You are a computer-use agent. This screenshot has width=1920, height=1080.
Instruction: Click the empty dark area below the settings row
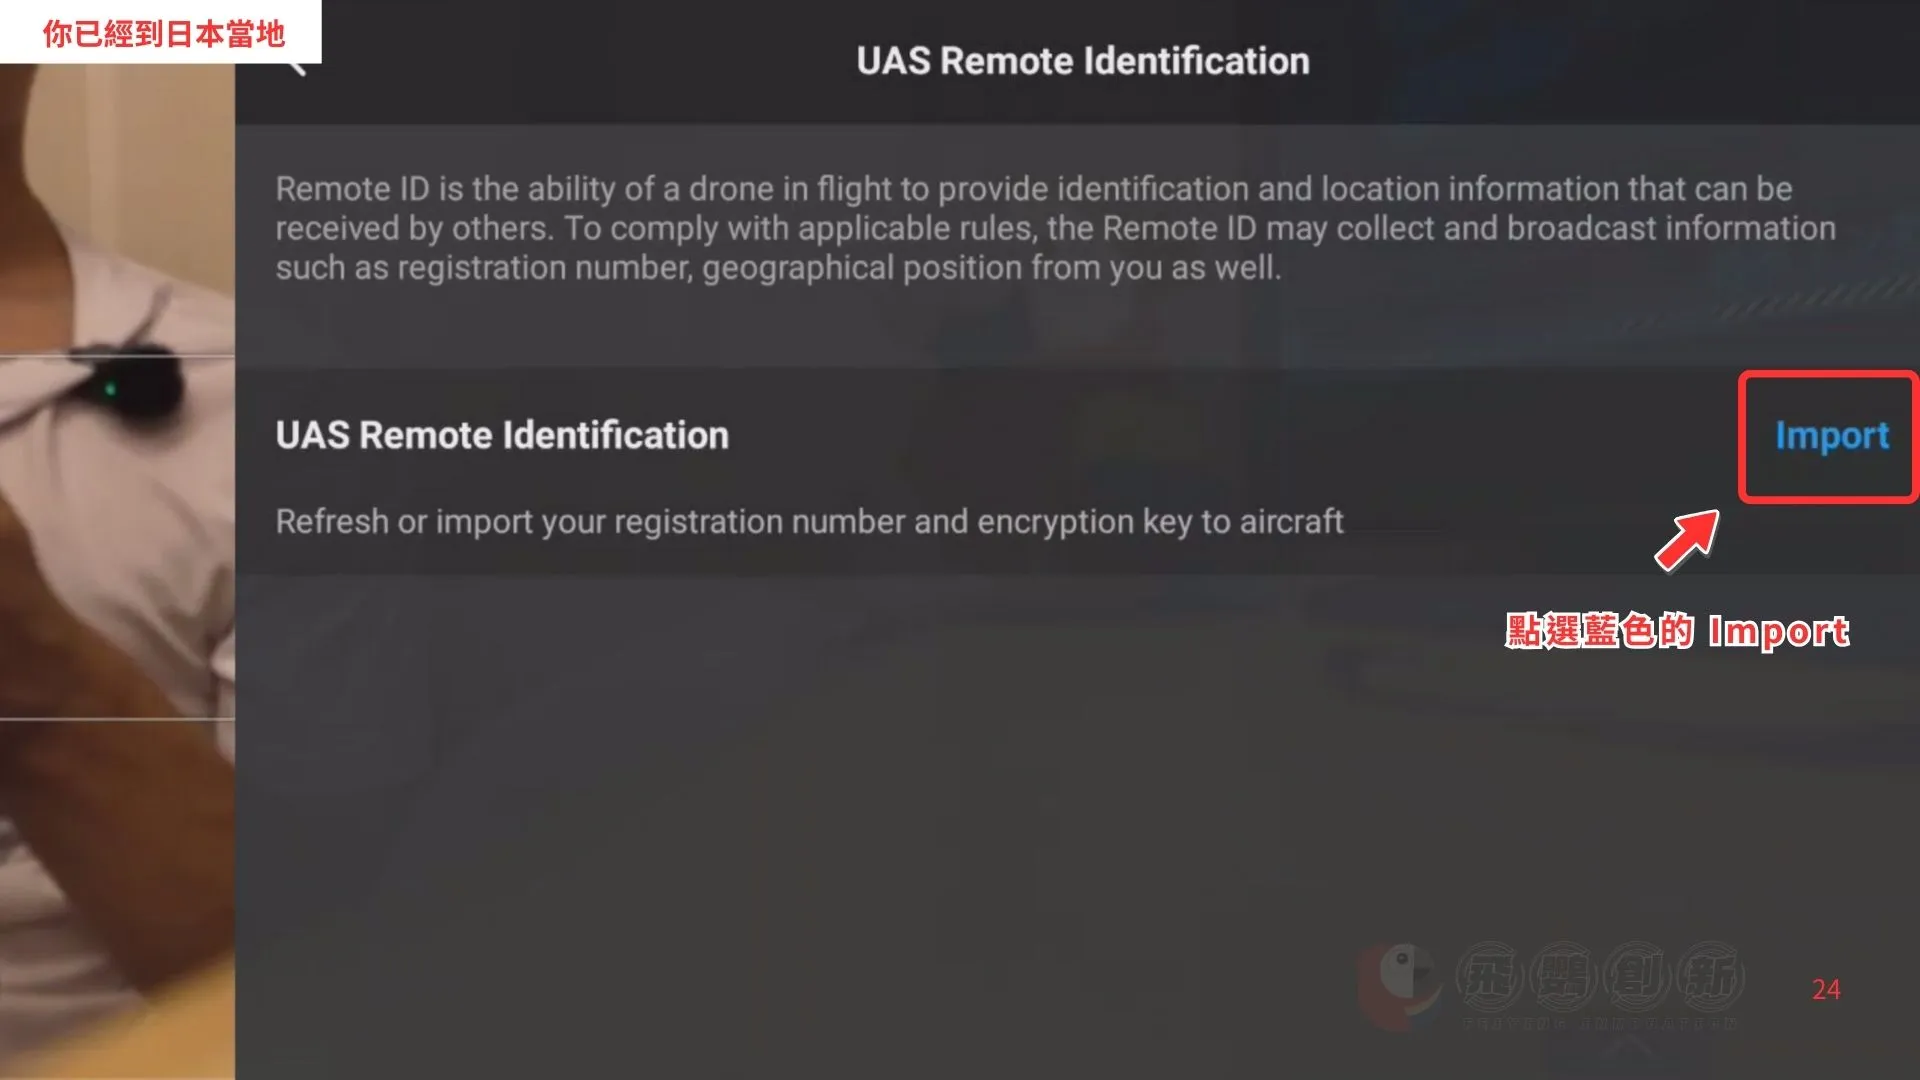(900, 800)
